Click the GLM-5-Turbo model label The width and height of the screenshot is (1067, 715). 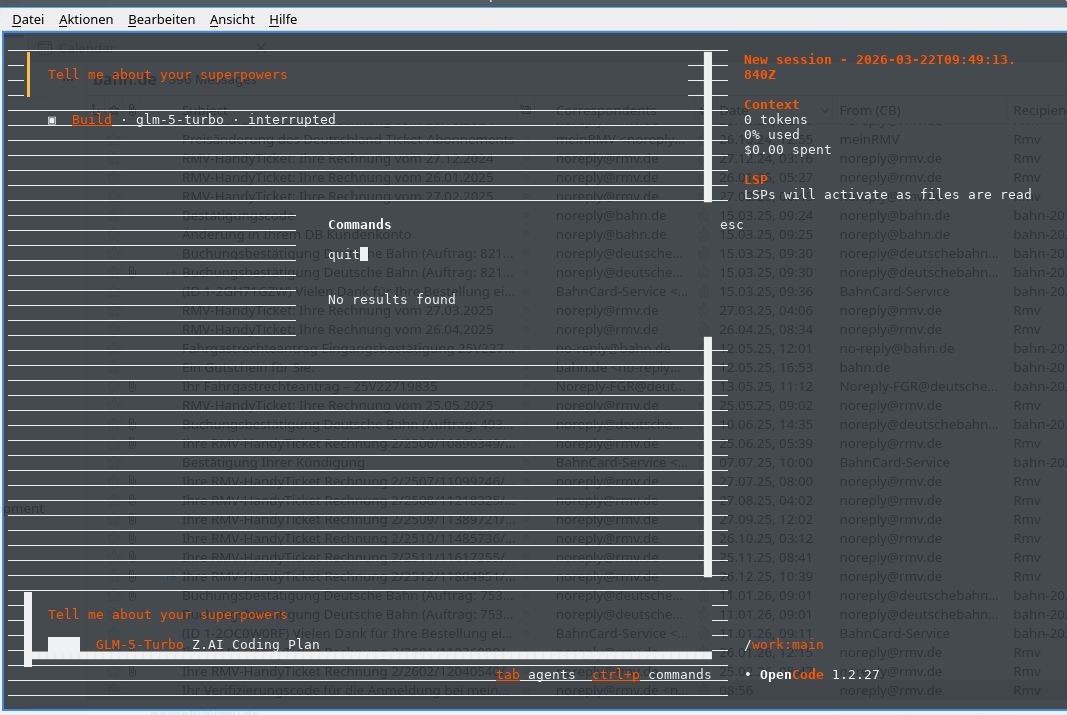[140, 644]
